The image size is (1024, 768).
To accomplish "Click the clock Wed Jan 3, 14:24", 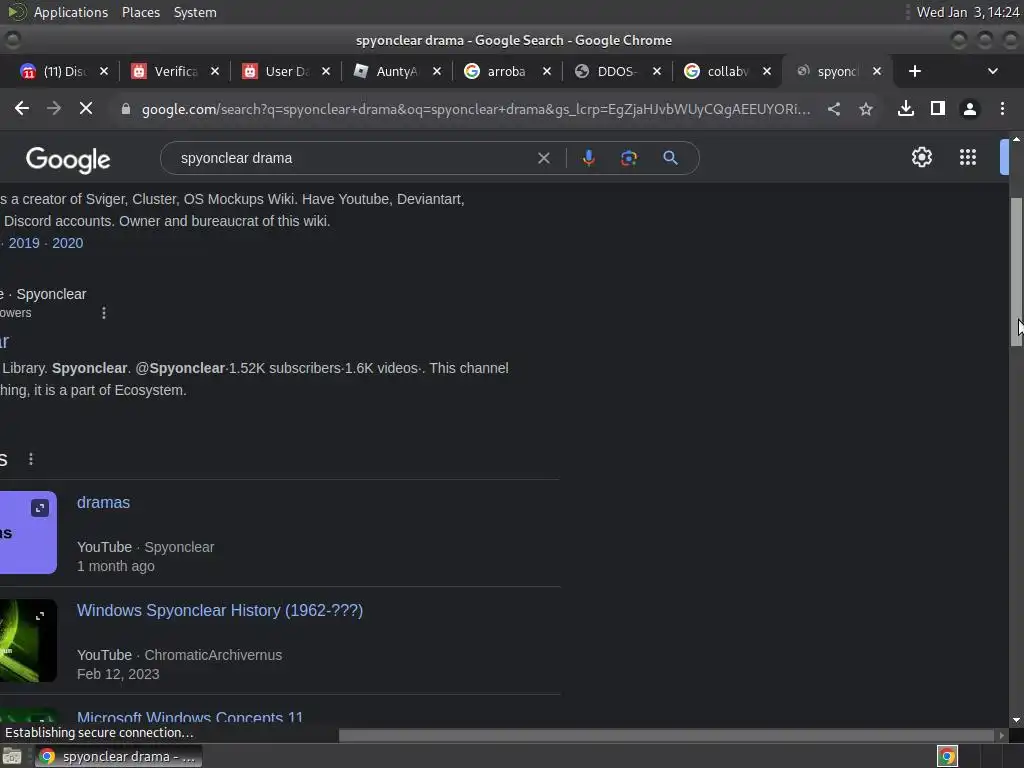I will click(x=968, y=12).
